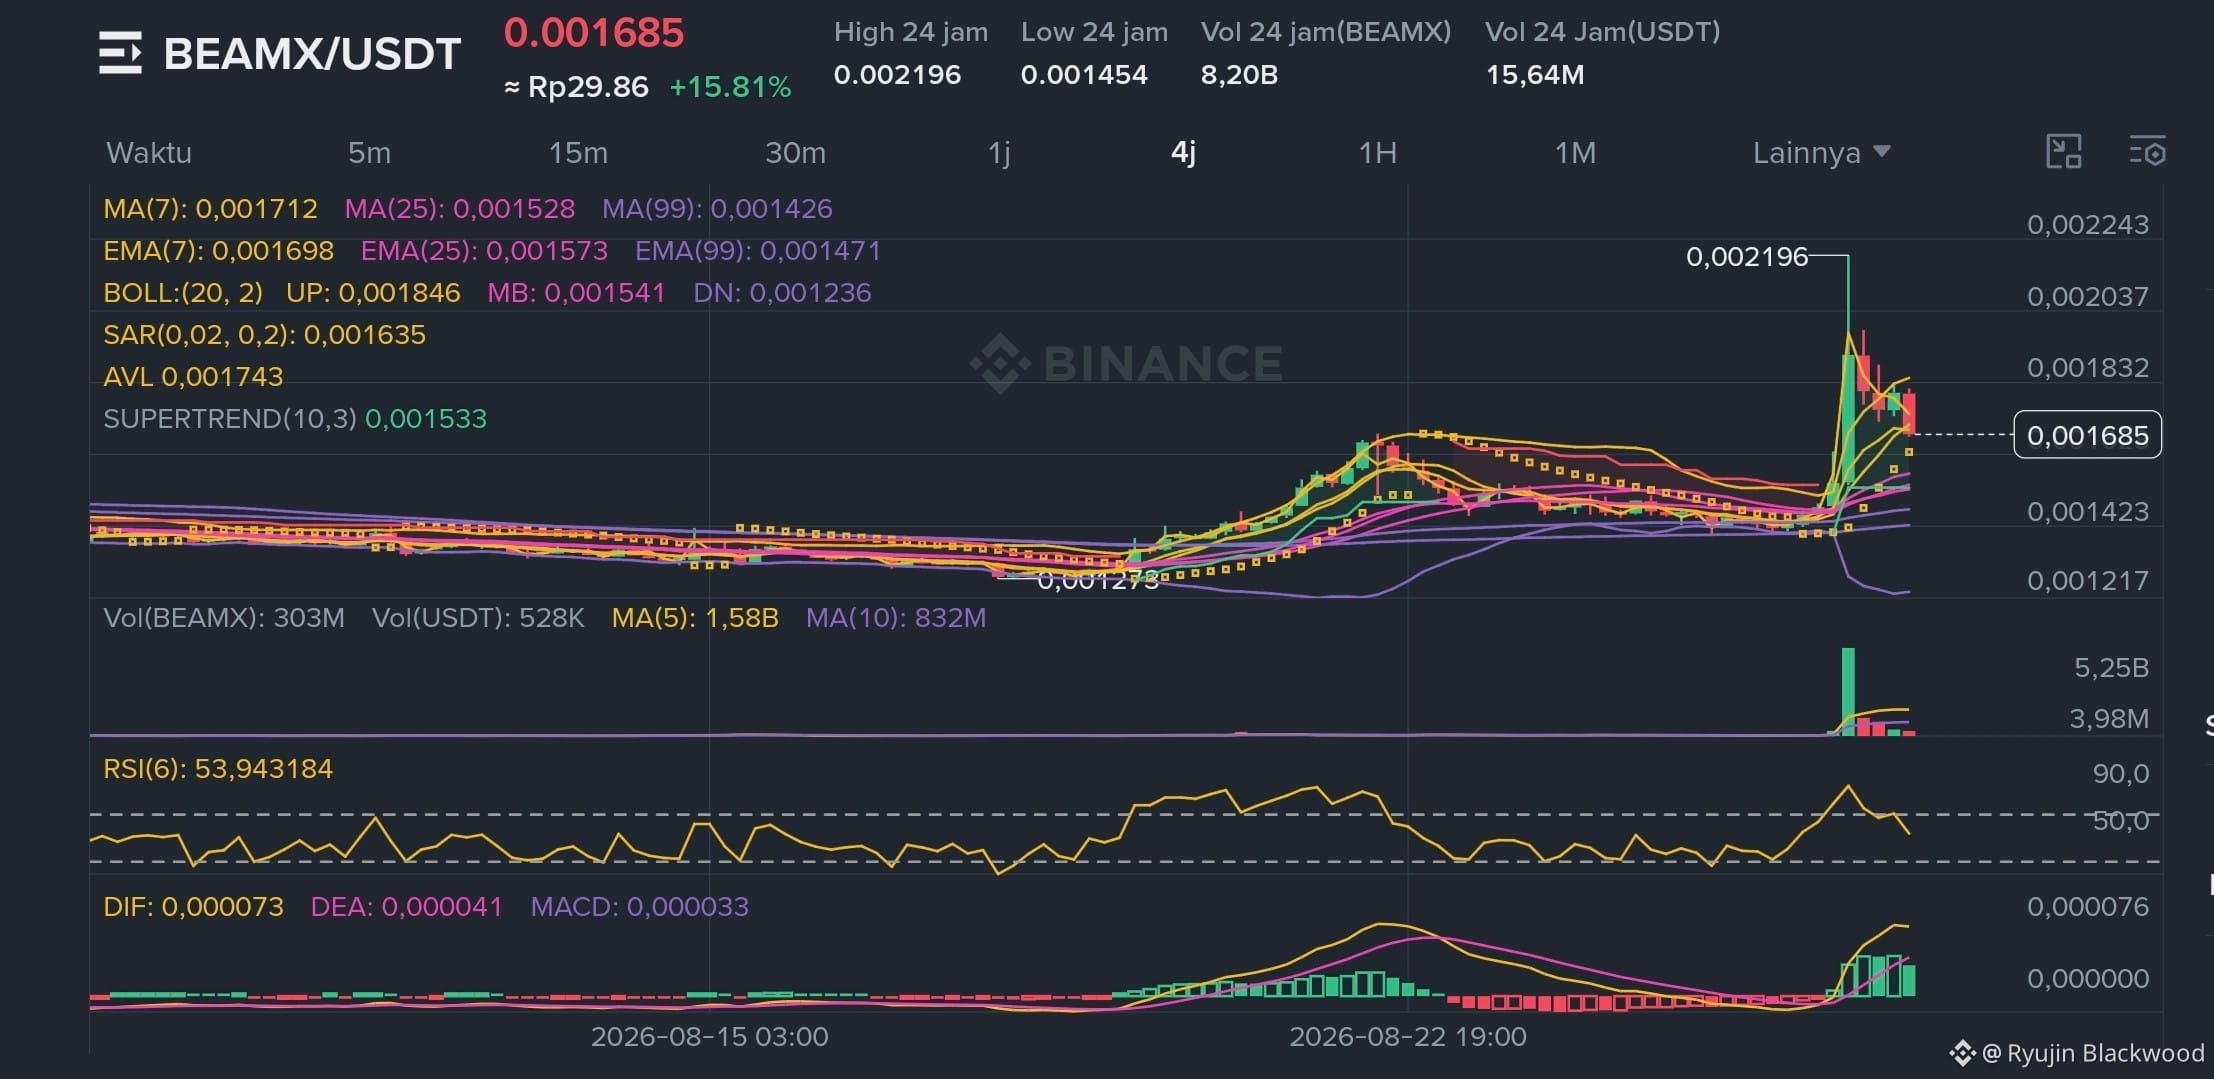Click the Binance watermark logo on chart

[x=1000, y=363]
